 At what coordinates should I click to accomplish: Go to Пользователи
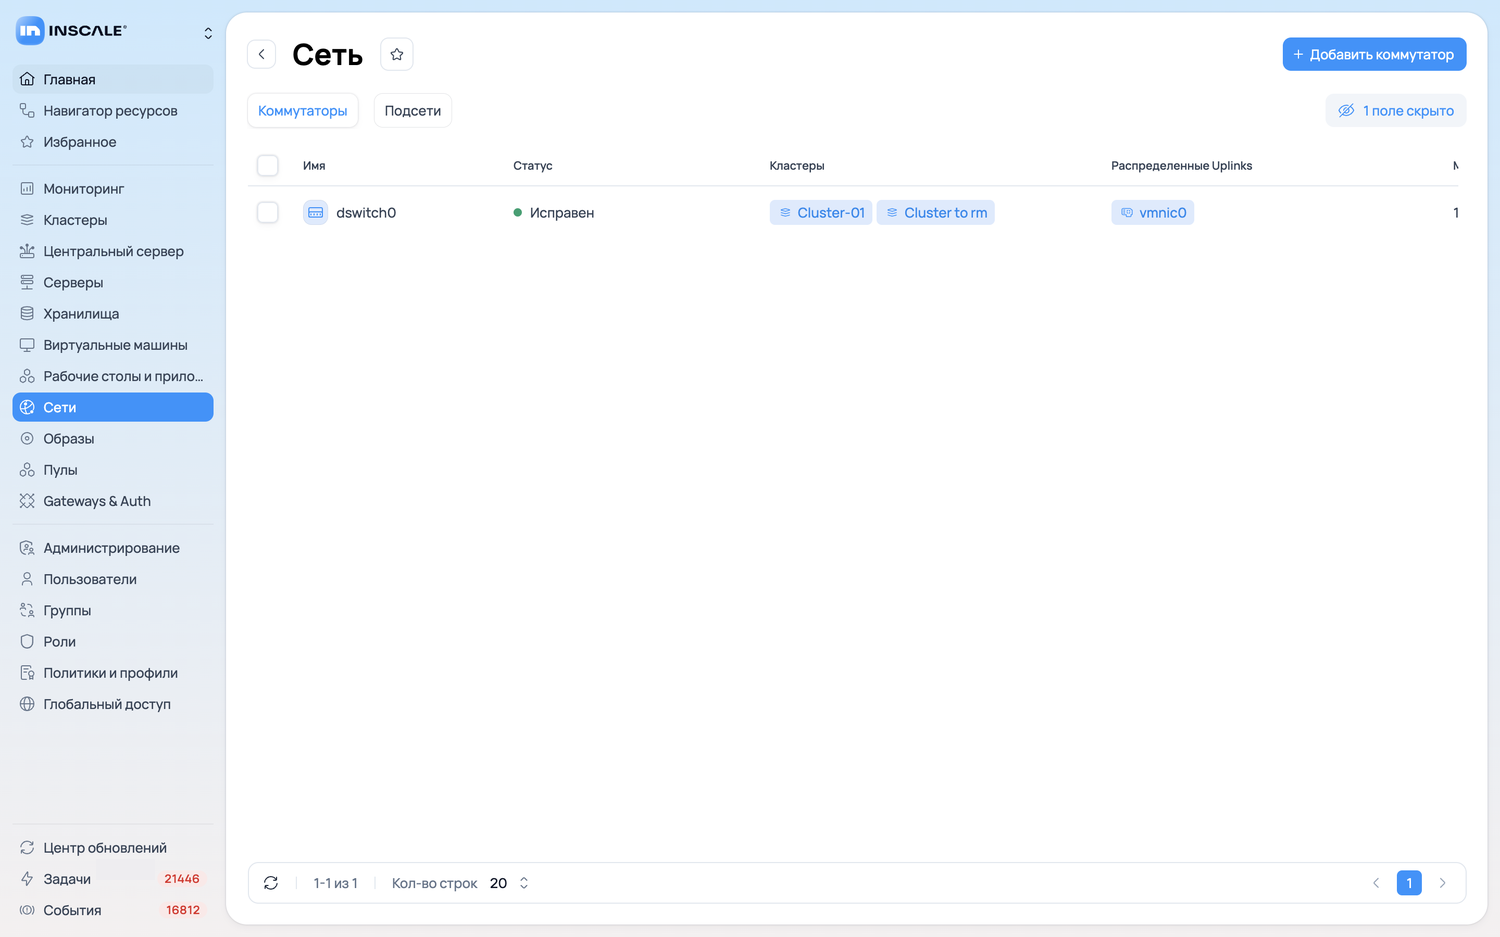[x=113, y=579]
